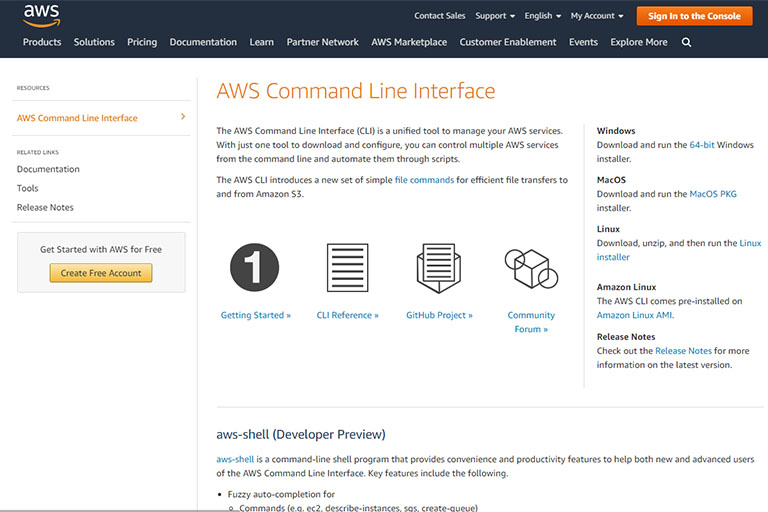The height and width of the screenshot is (512, 768).
Task: Click the Getting Started » link
Action: click(x=256, y=315)
